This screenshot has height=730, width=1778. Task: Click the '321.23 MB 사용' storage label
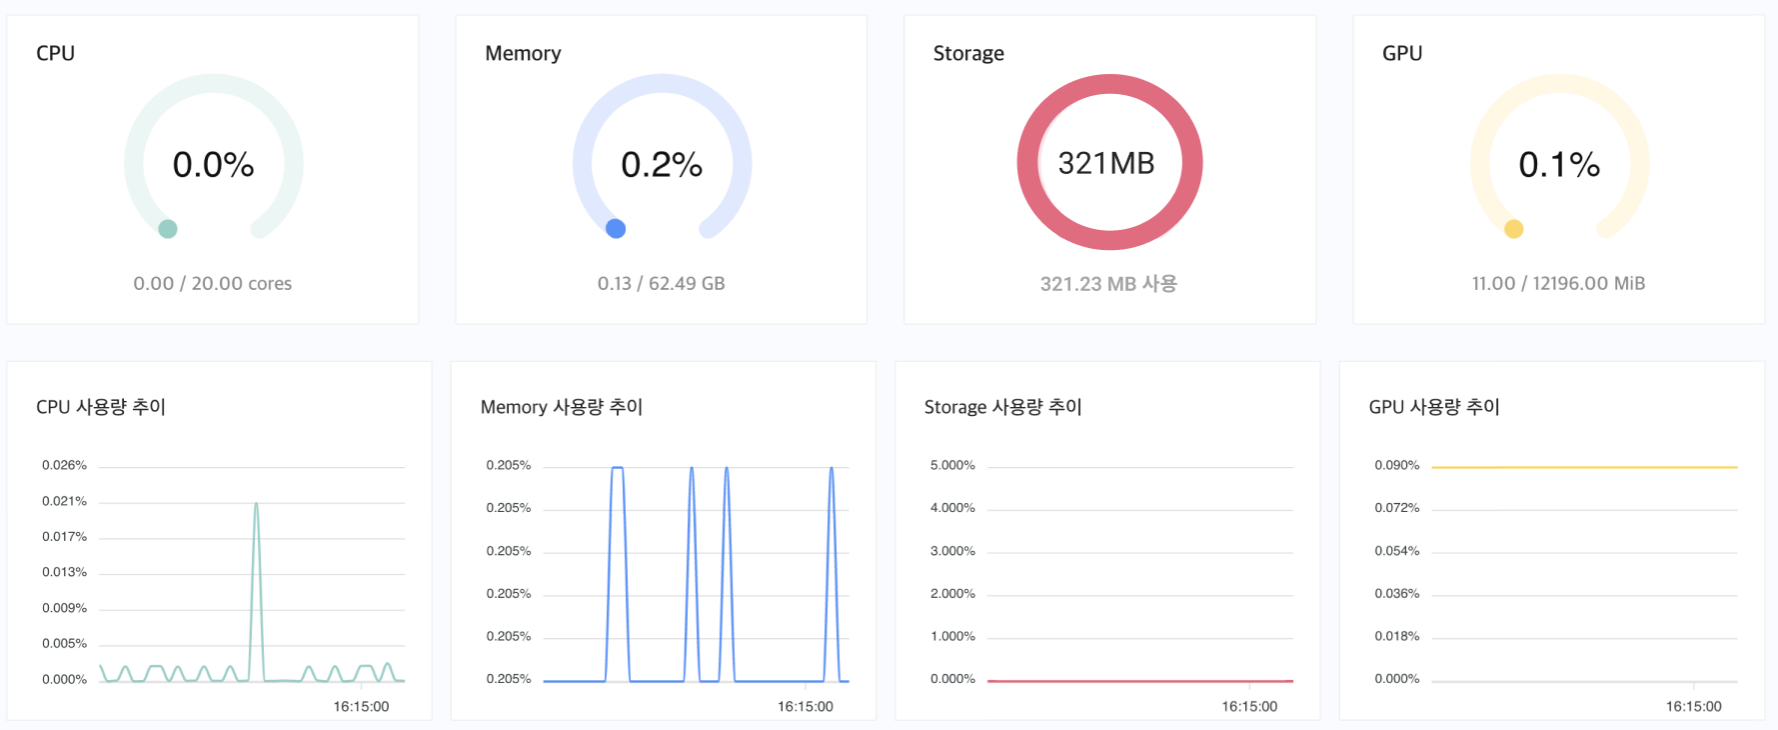[x=1108, y=284]
